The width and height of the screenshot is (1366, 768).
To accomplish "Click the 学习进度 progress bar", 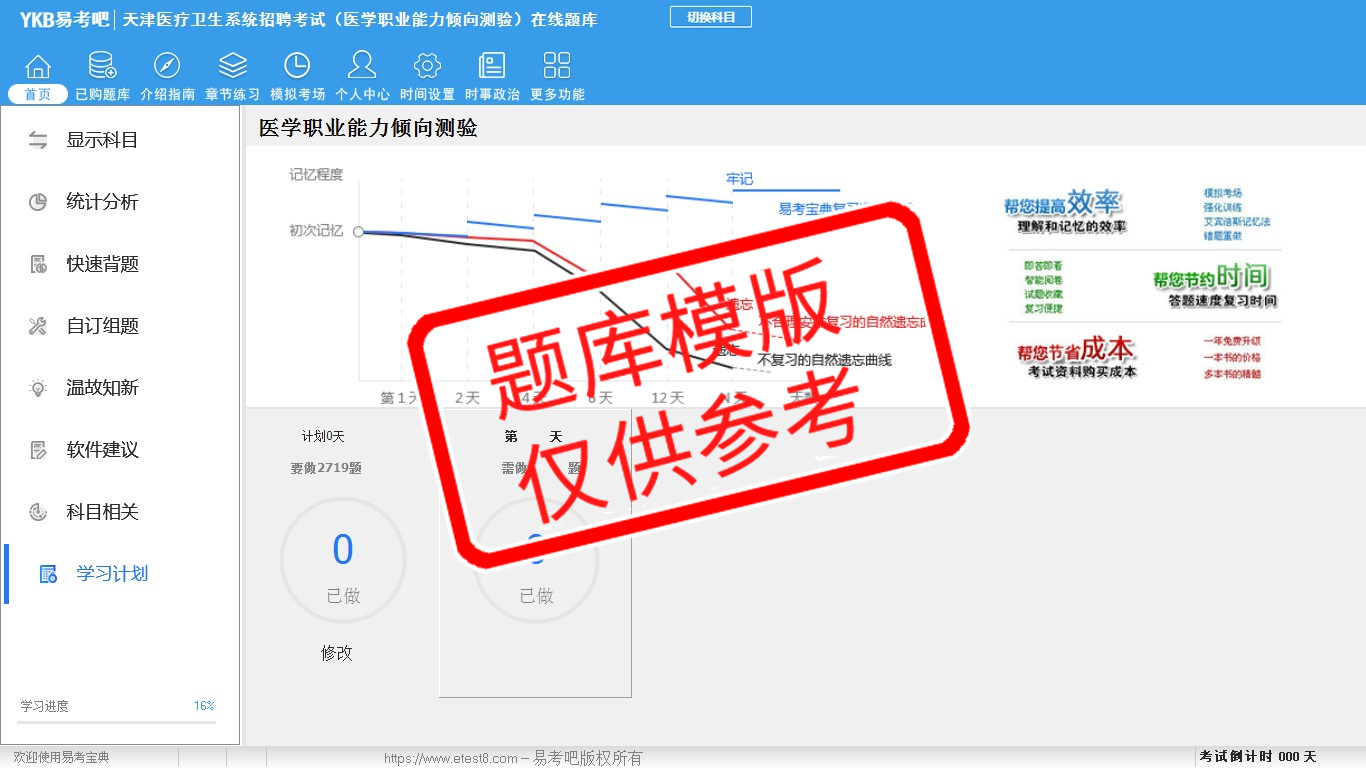I will (116, 721).
